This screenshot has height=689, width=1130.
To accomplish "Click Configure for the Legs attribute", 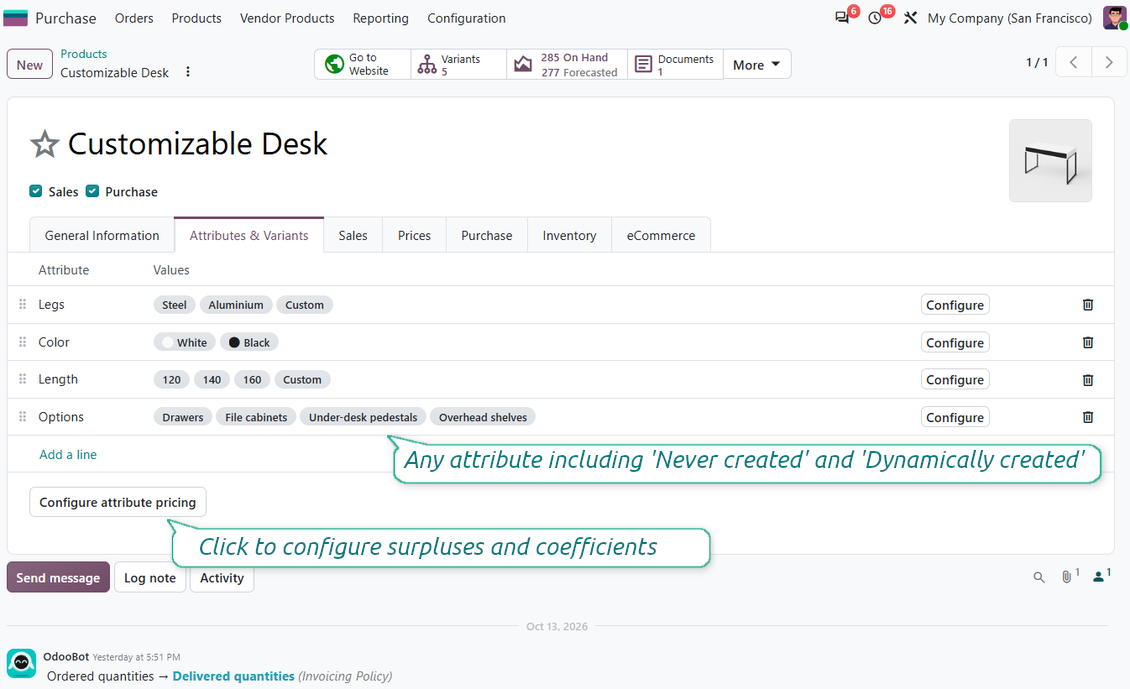I will pos(955,305).
